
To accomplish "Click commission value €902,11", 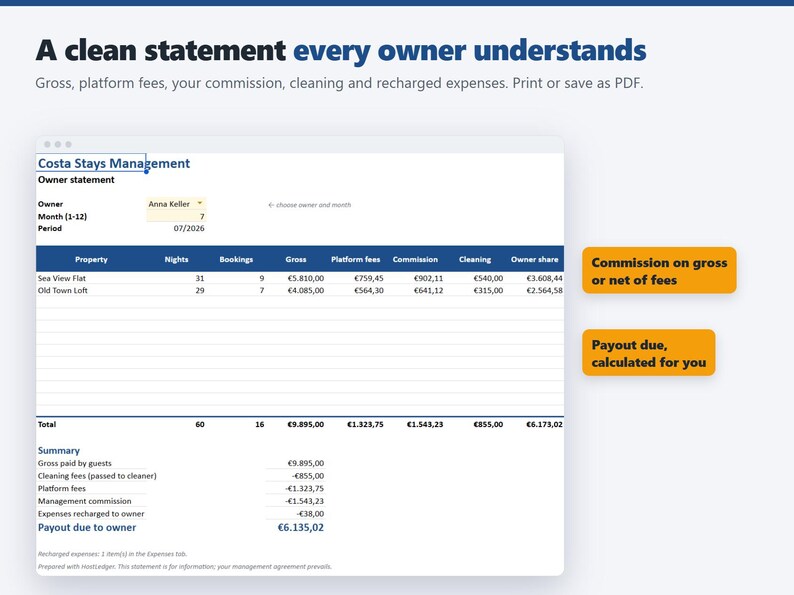I will [428, 278].
